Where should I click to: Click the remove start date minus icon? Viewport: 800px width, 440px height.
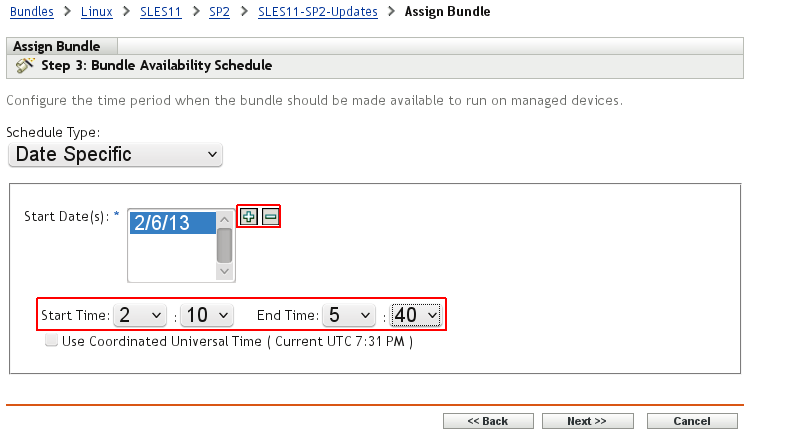[270, 216]
